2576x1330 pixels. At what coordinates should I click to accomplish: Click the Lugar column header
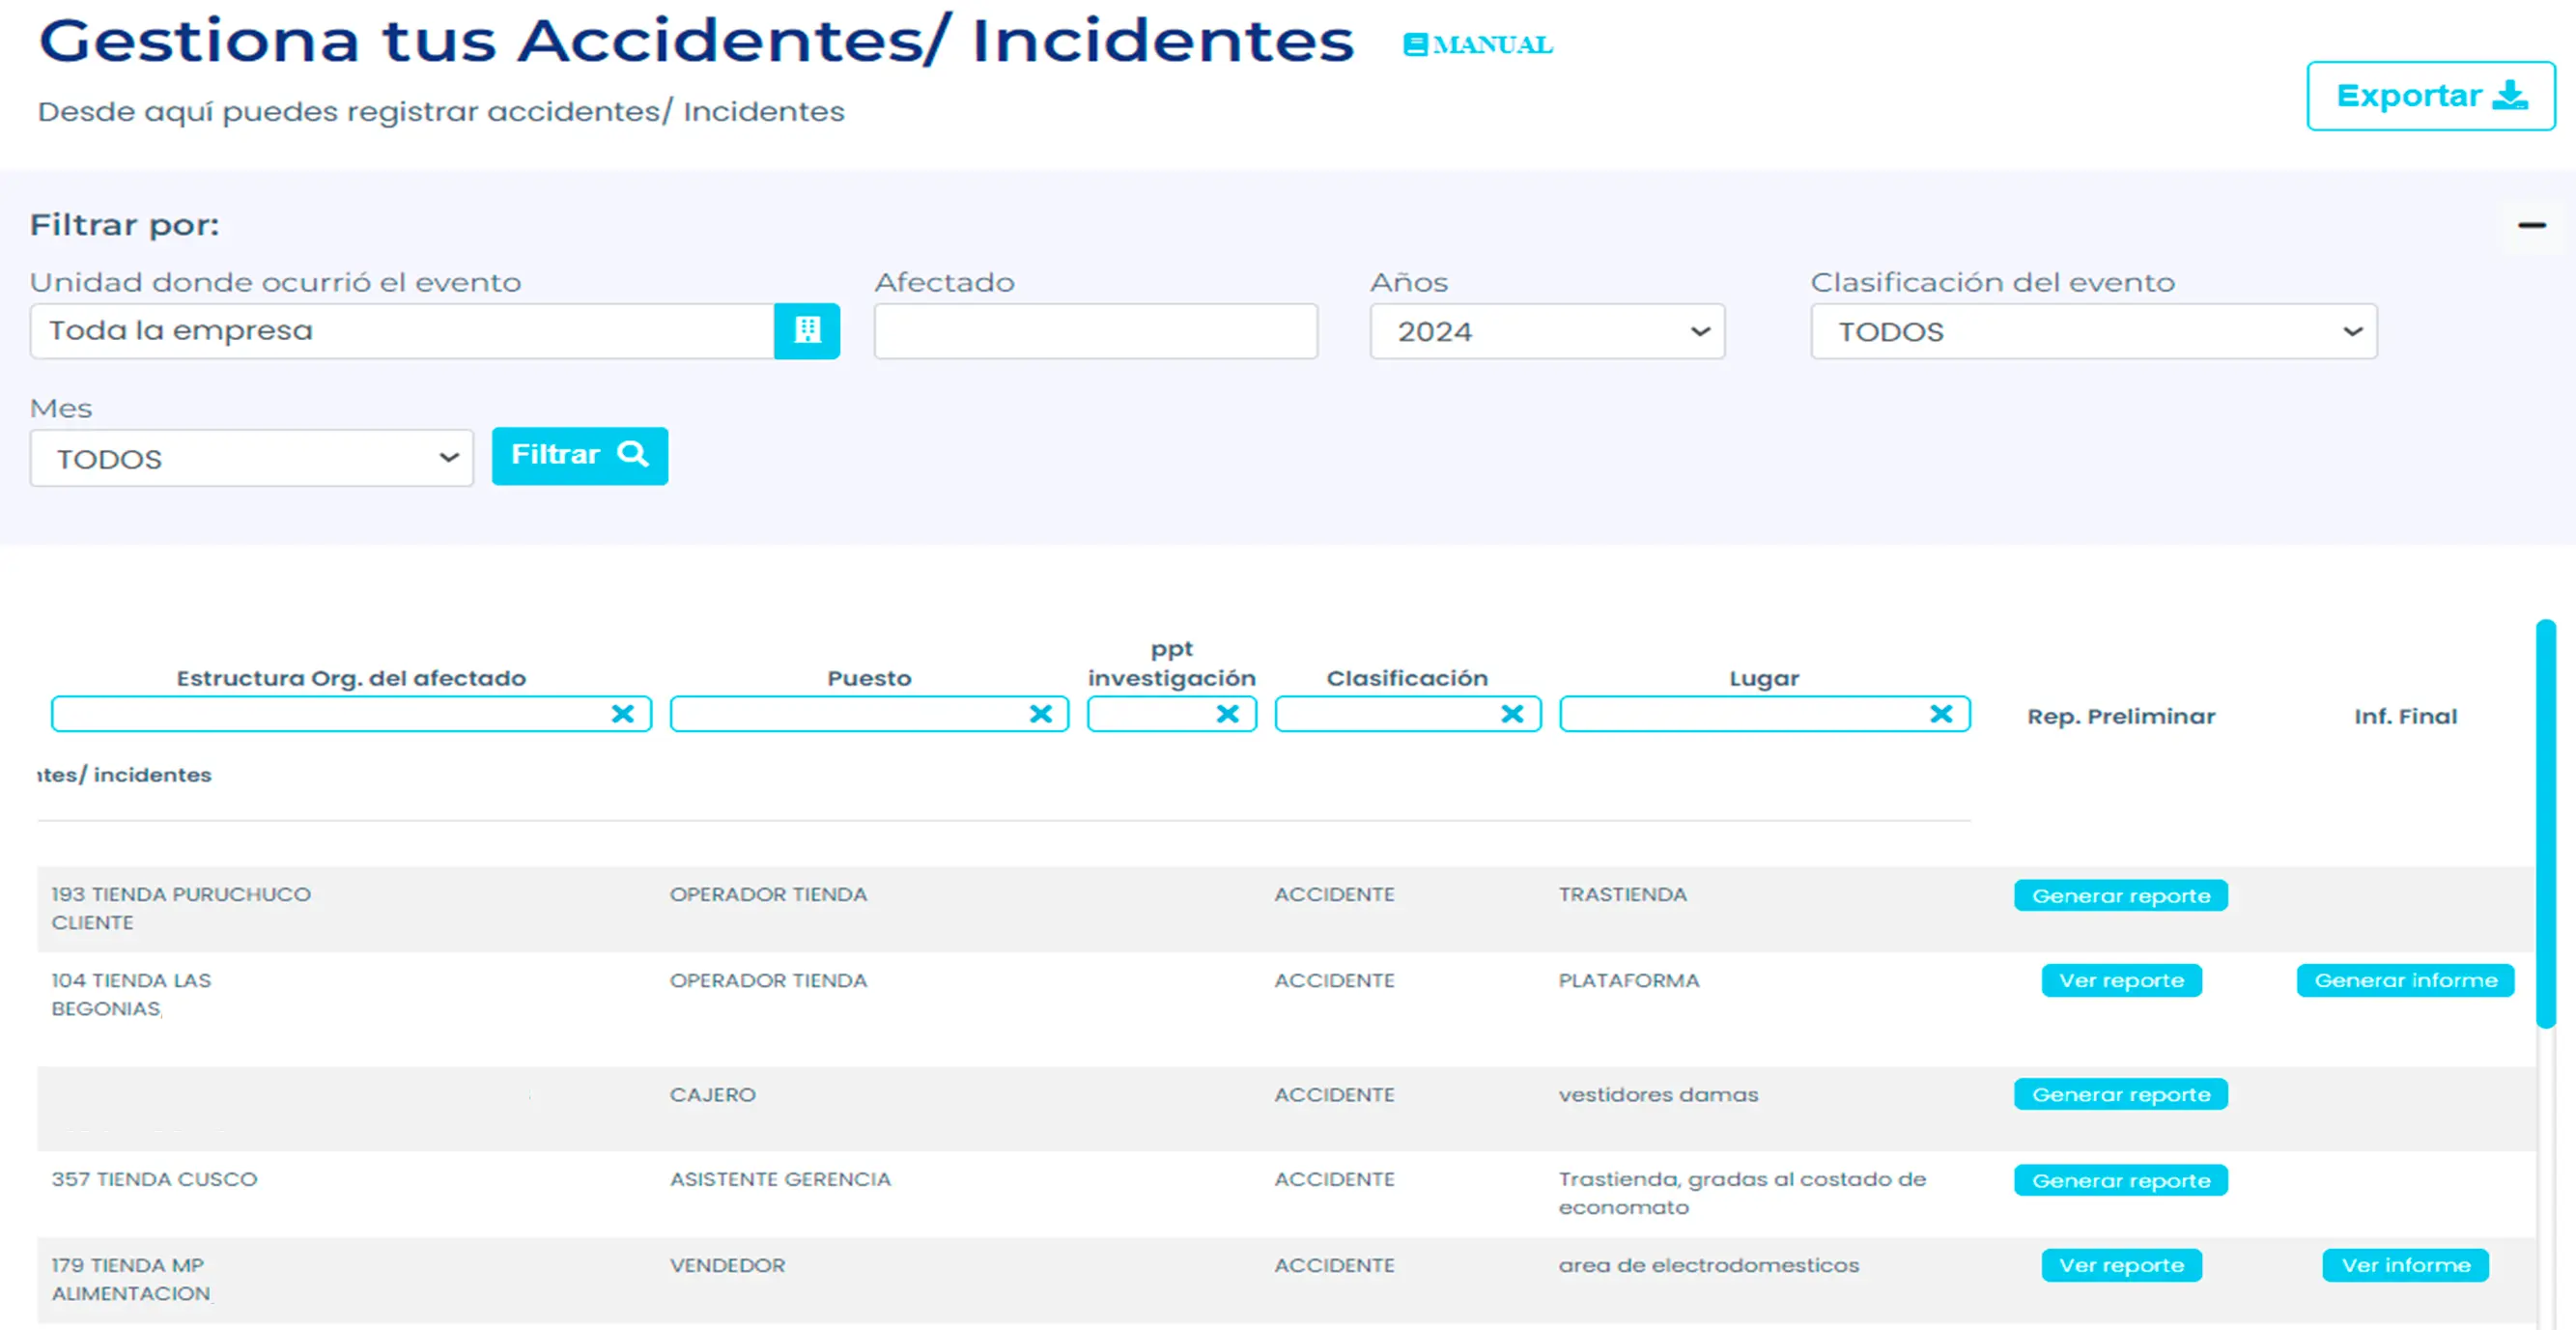click(1764, 678)
